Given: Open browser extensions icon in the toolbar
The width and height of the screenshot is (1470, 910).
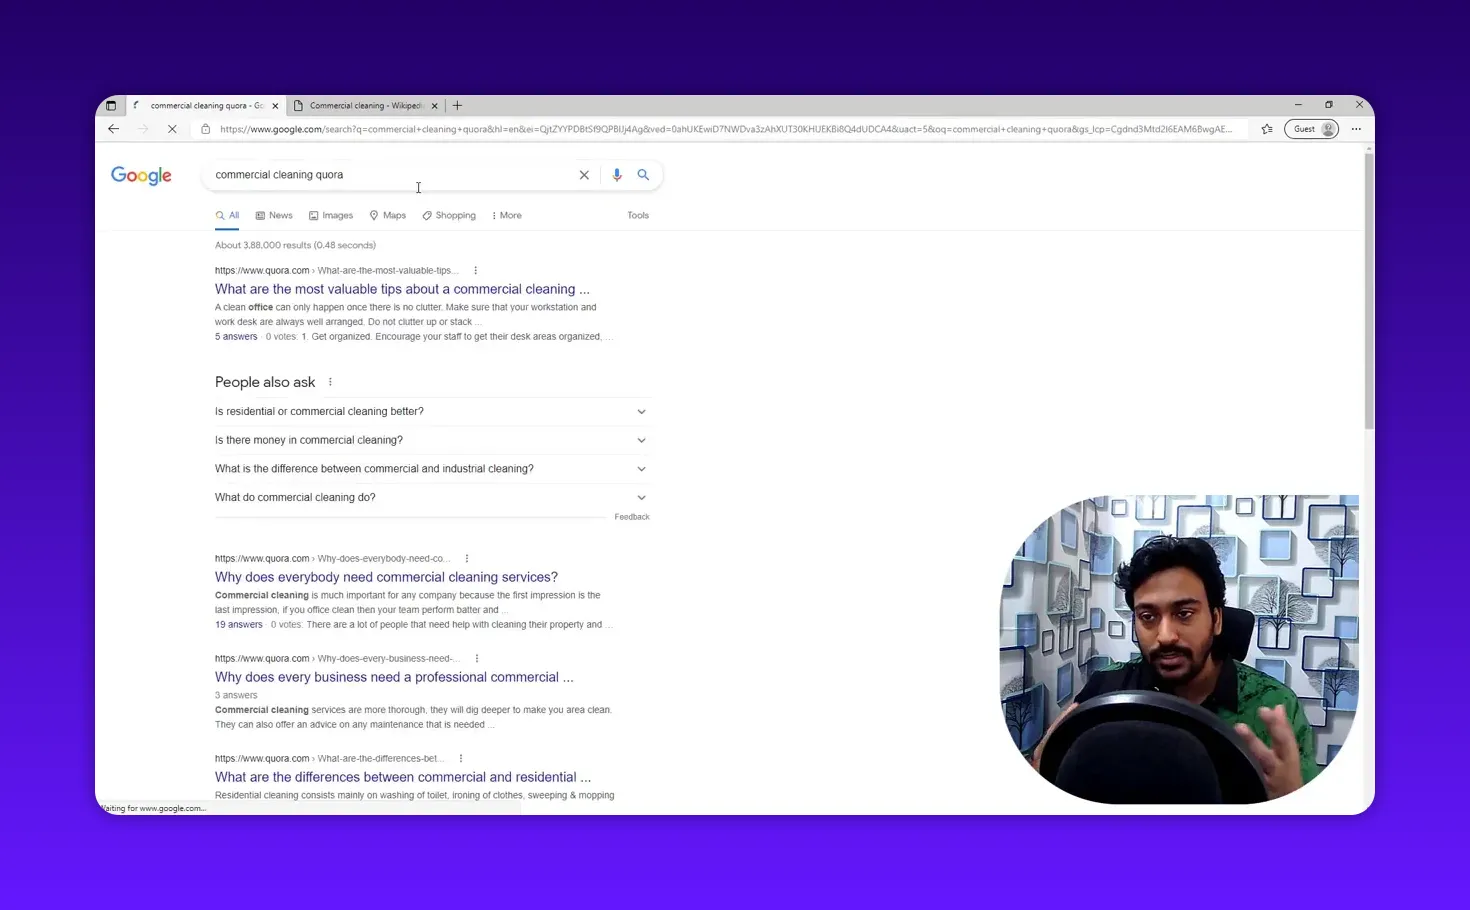Looking at the screenshot, I should coord(1268,128).
